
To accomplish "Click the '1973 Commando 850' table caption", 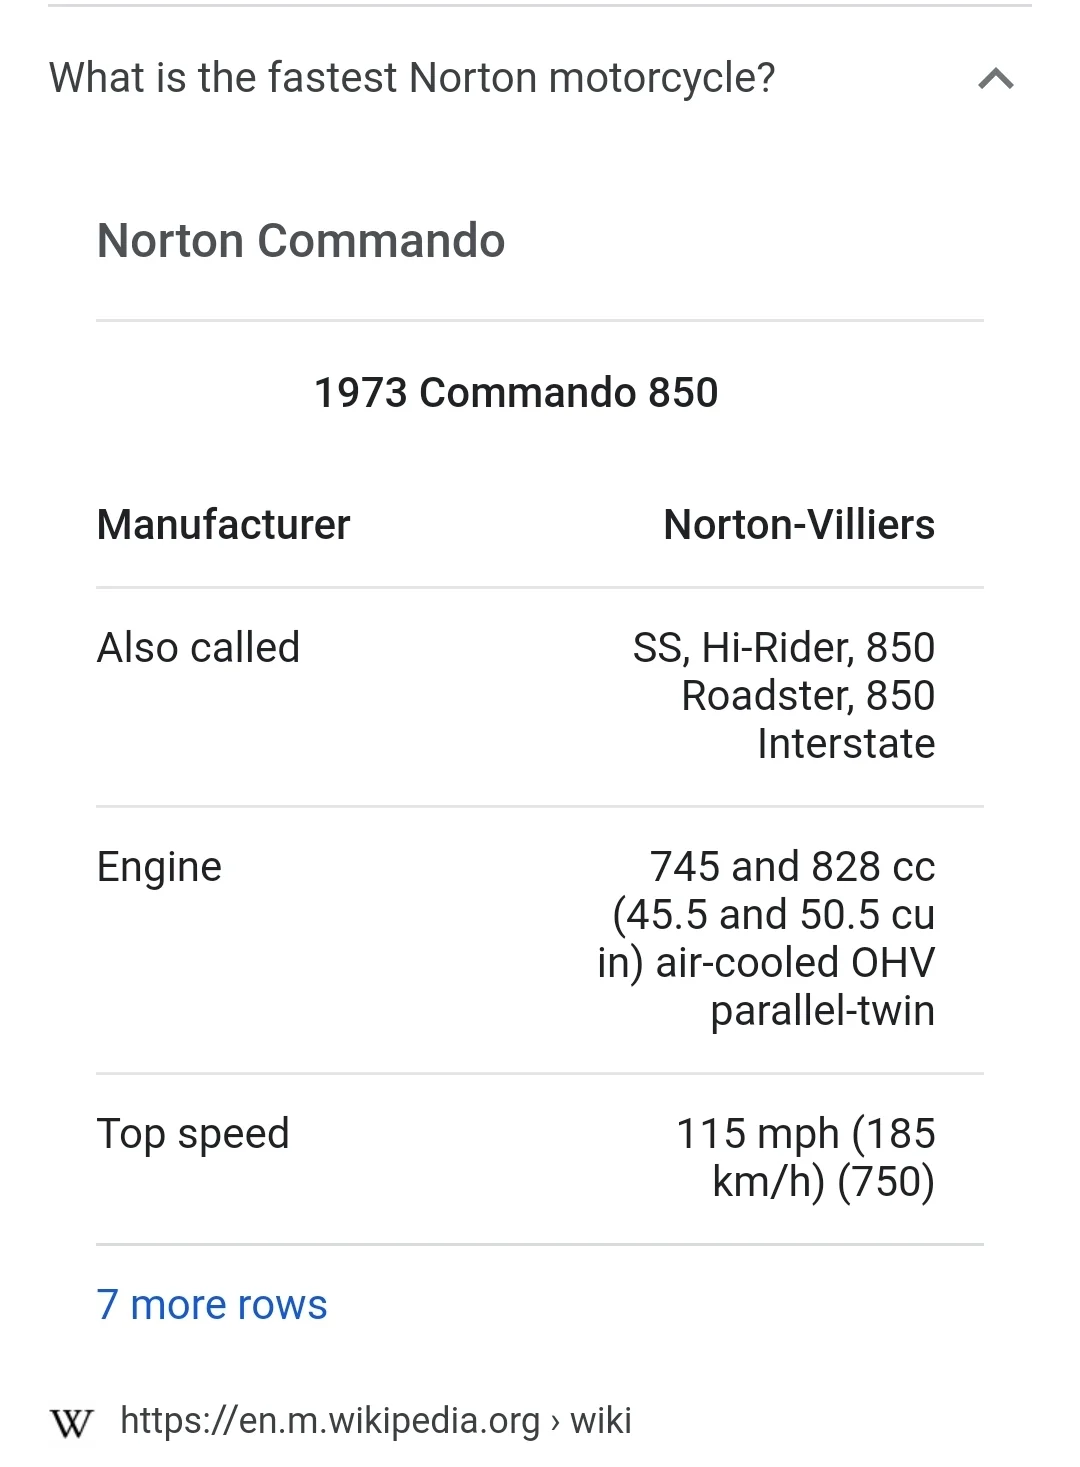I will coord(516,393).
